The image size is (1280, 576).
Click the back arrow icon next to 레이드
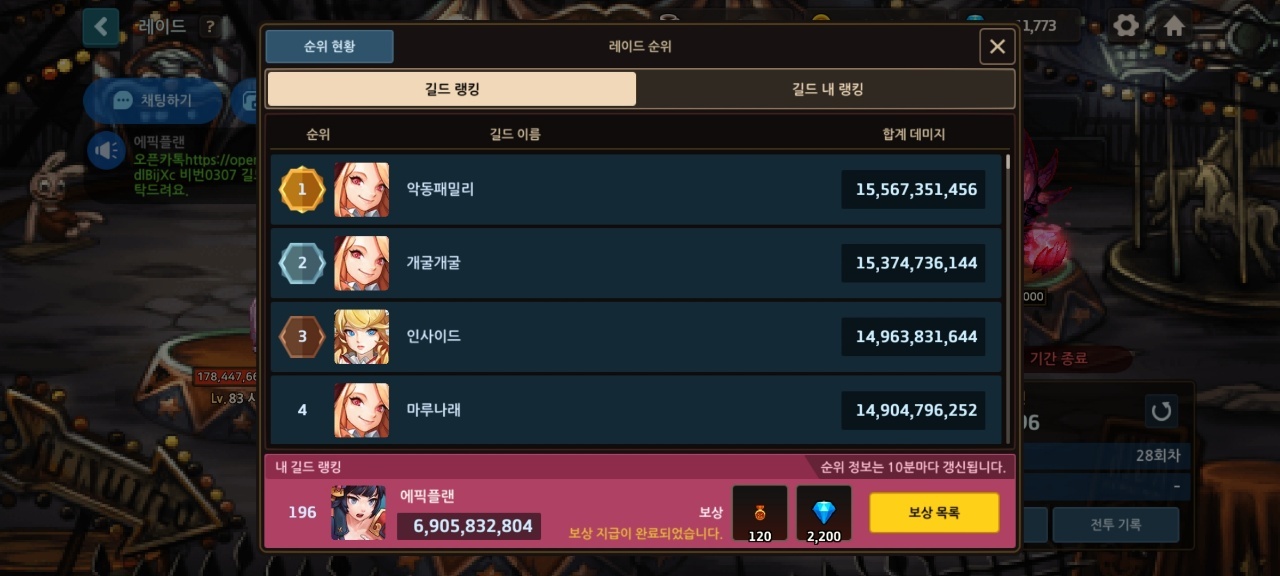pos(101,27)
